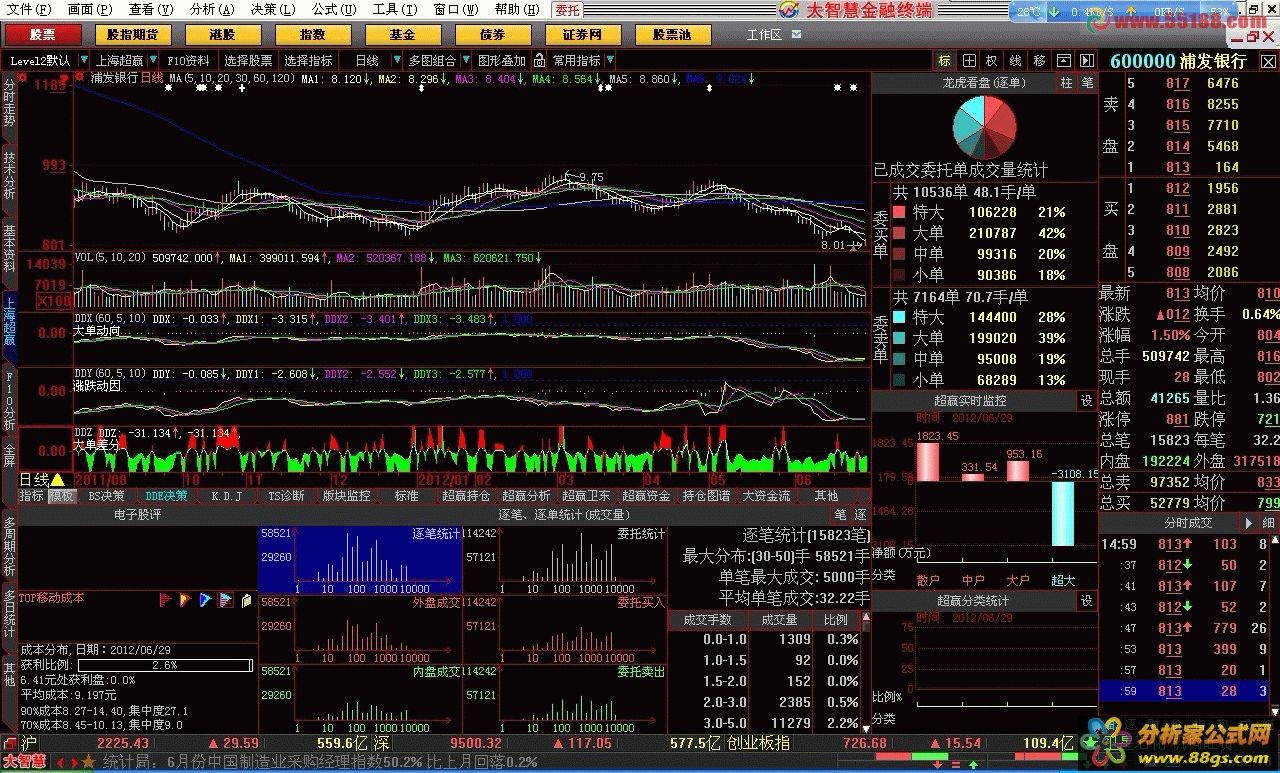This screenshot has width=1280, height=773.
Task: Click the blue flag icon in TOP移动成本
Action: click(206, 600)
